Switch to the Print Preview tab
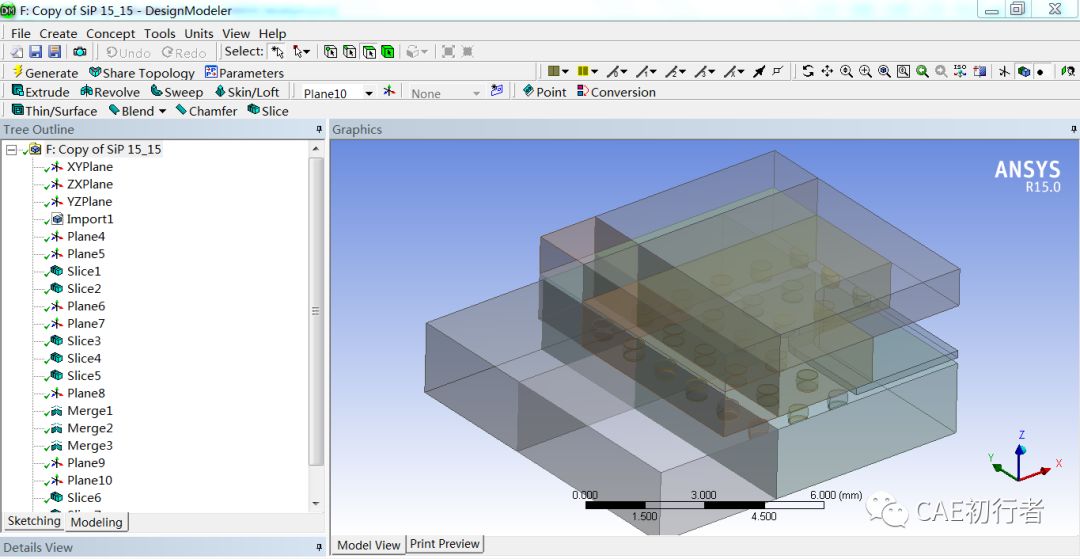The width and height of the screenshot is (1080, 559). [444, 544]
